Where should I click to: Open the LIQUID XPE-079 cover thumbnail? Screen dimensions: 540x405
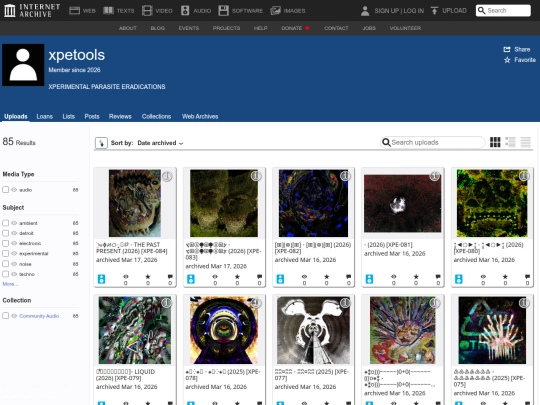tap(135, 330)
